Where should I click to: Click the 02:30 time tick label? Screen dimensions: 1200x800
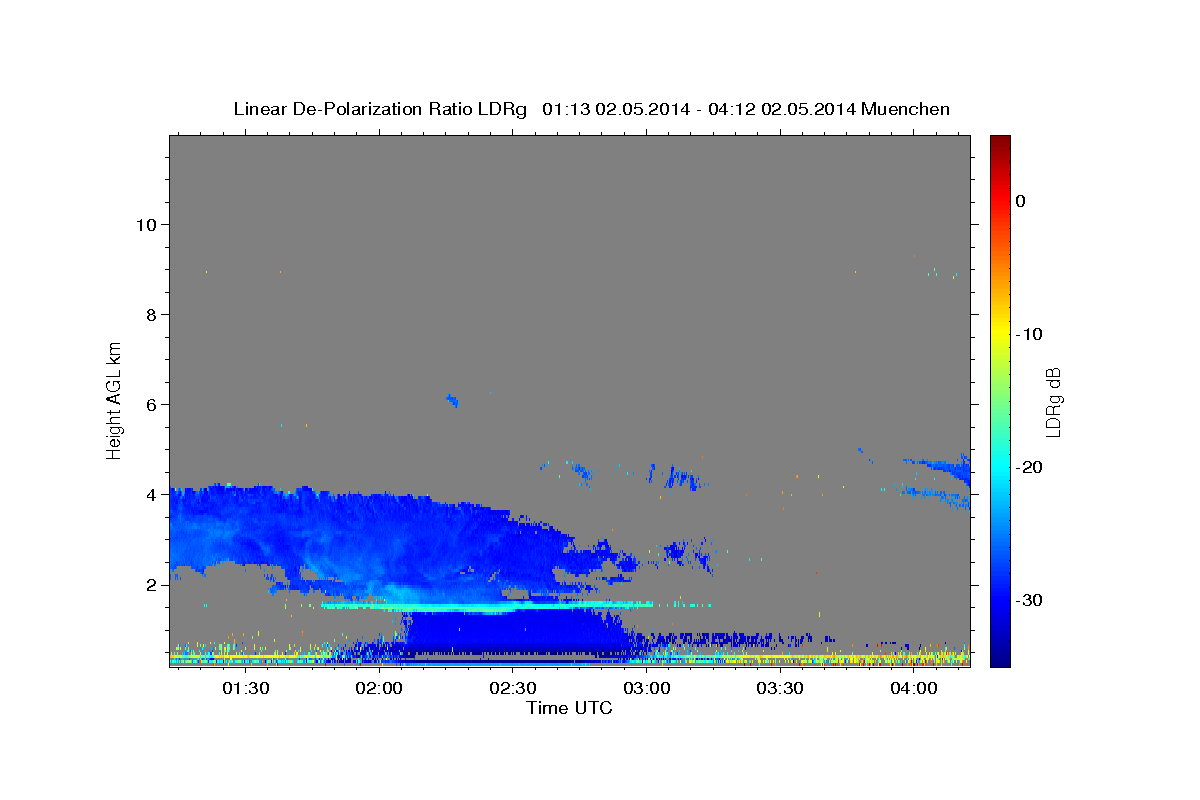513,689
